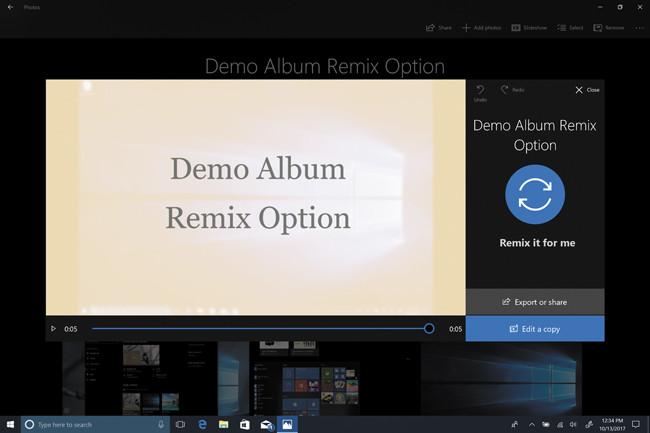Start Slideshow from the top toolbar

[x=529, y=28]
